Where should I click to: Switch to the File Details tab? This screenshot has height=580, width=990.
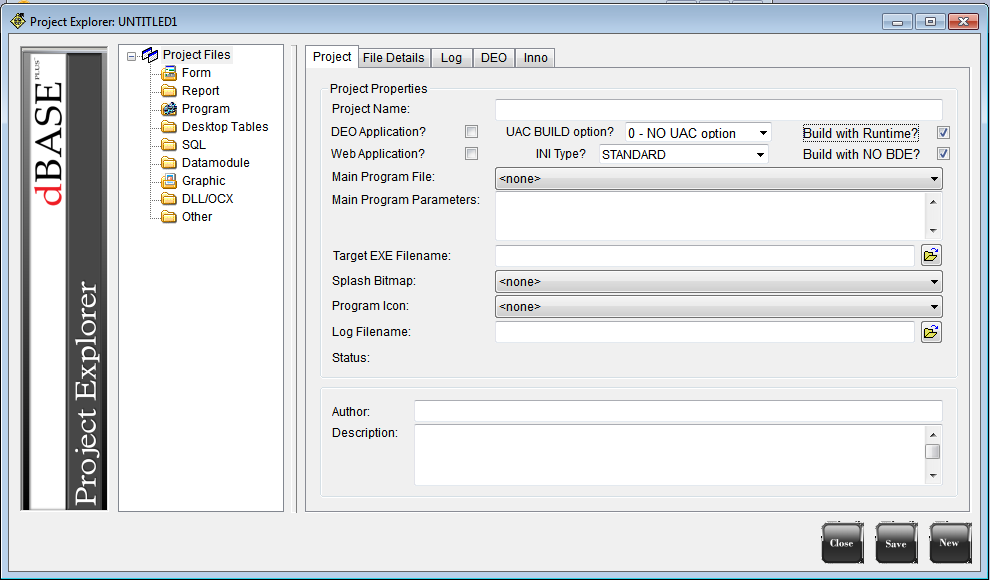pos(393,57)
